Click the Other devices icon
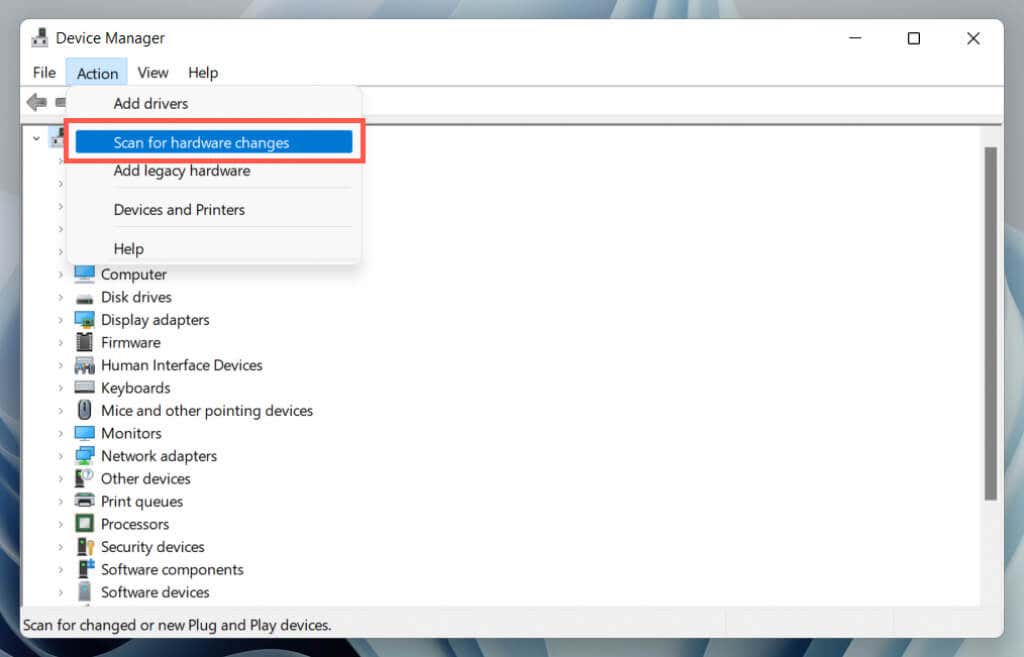This screenshot has height=657, width=1024. (x=84, y=478)
